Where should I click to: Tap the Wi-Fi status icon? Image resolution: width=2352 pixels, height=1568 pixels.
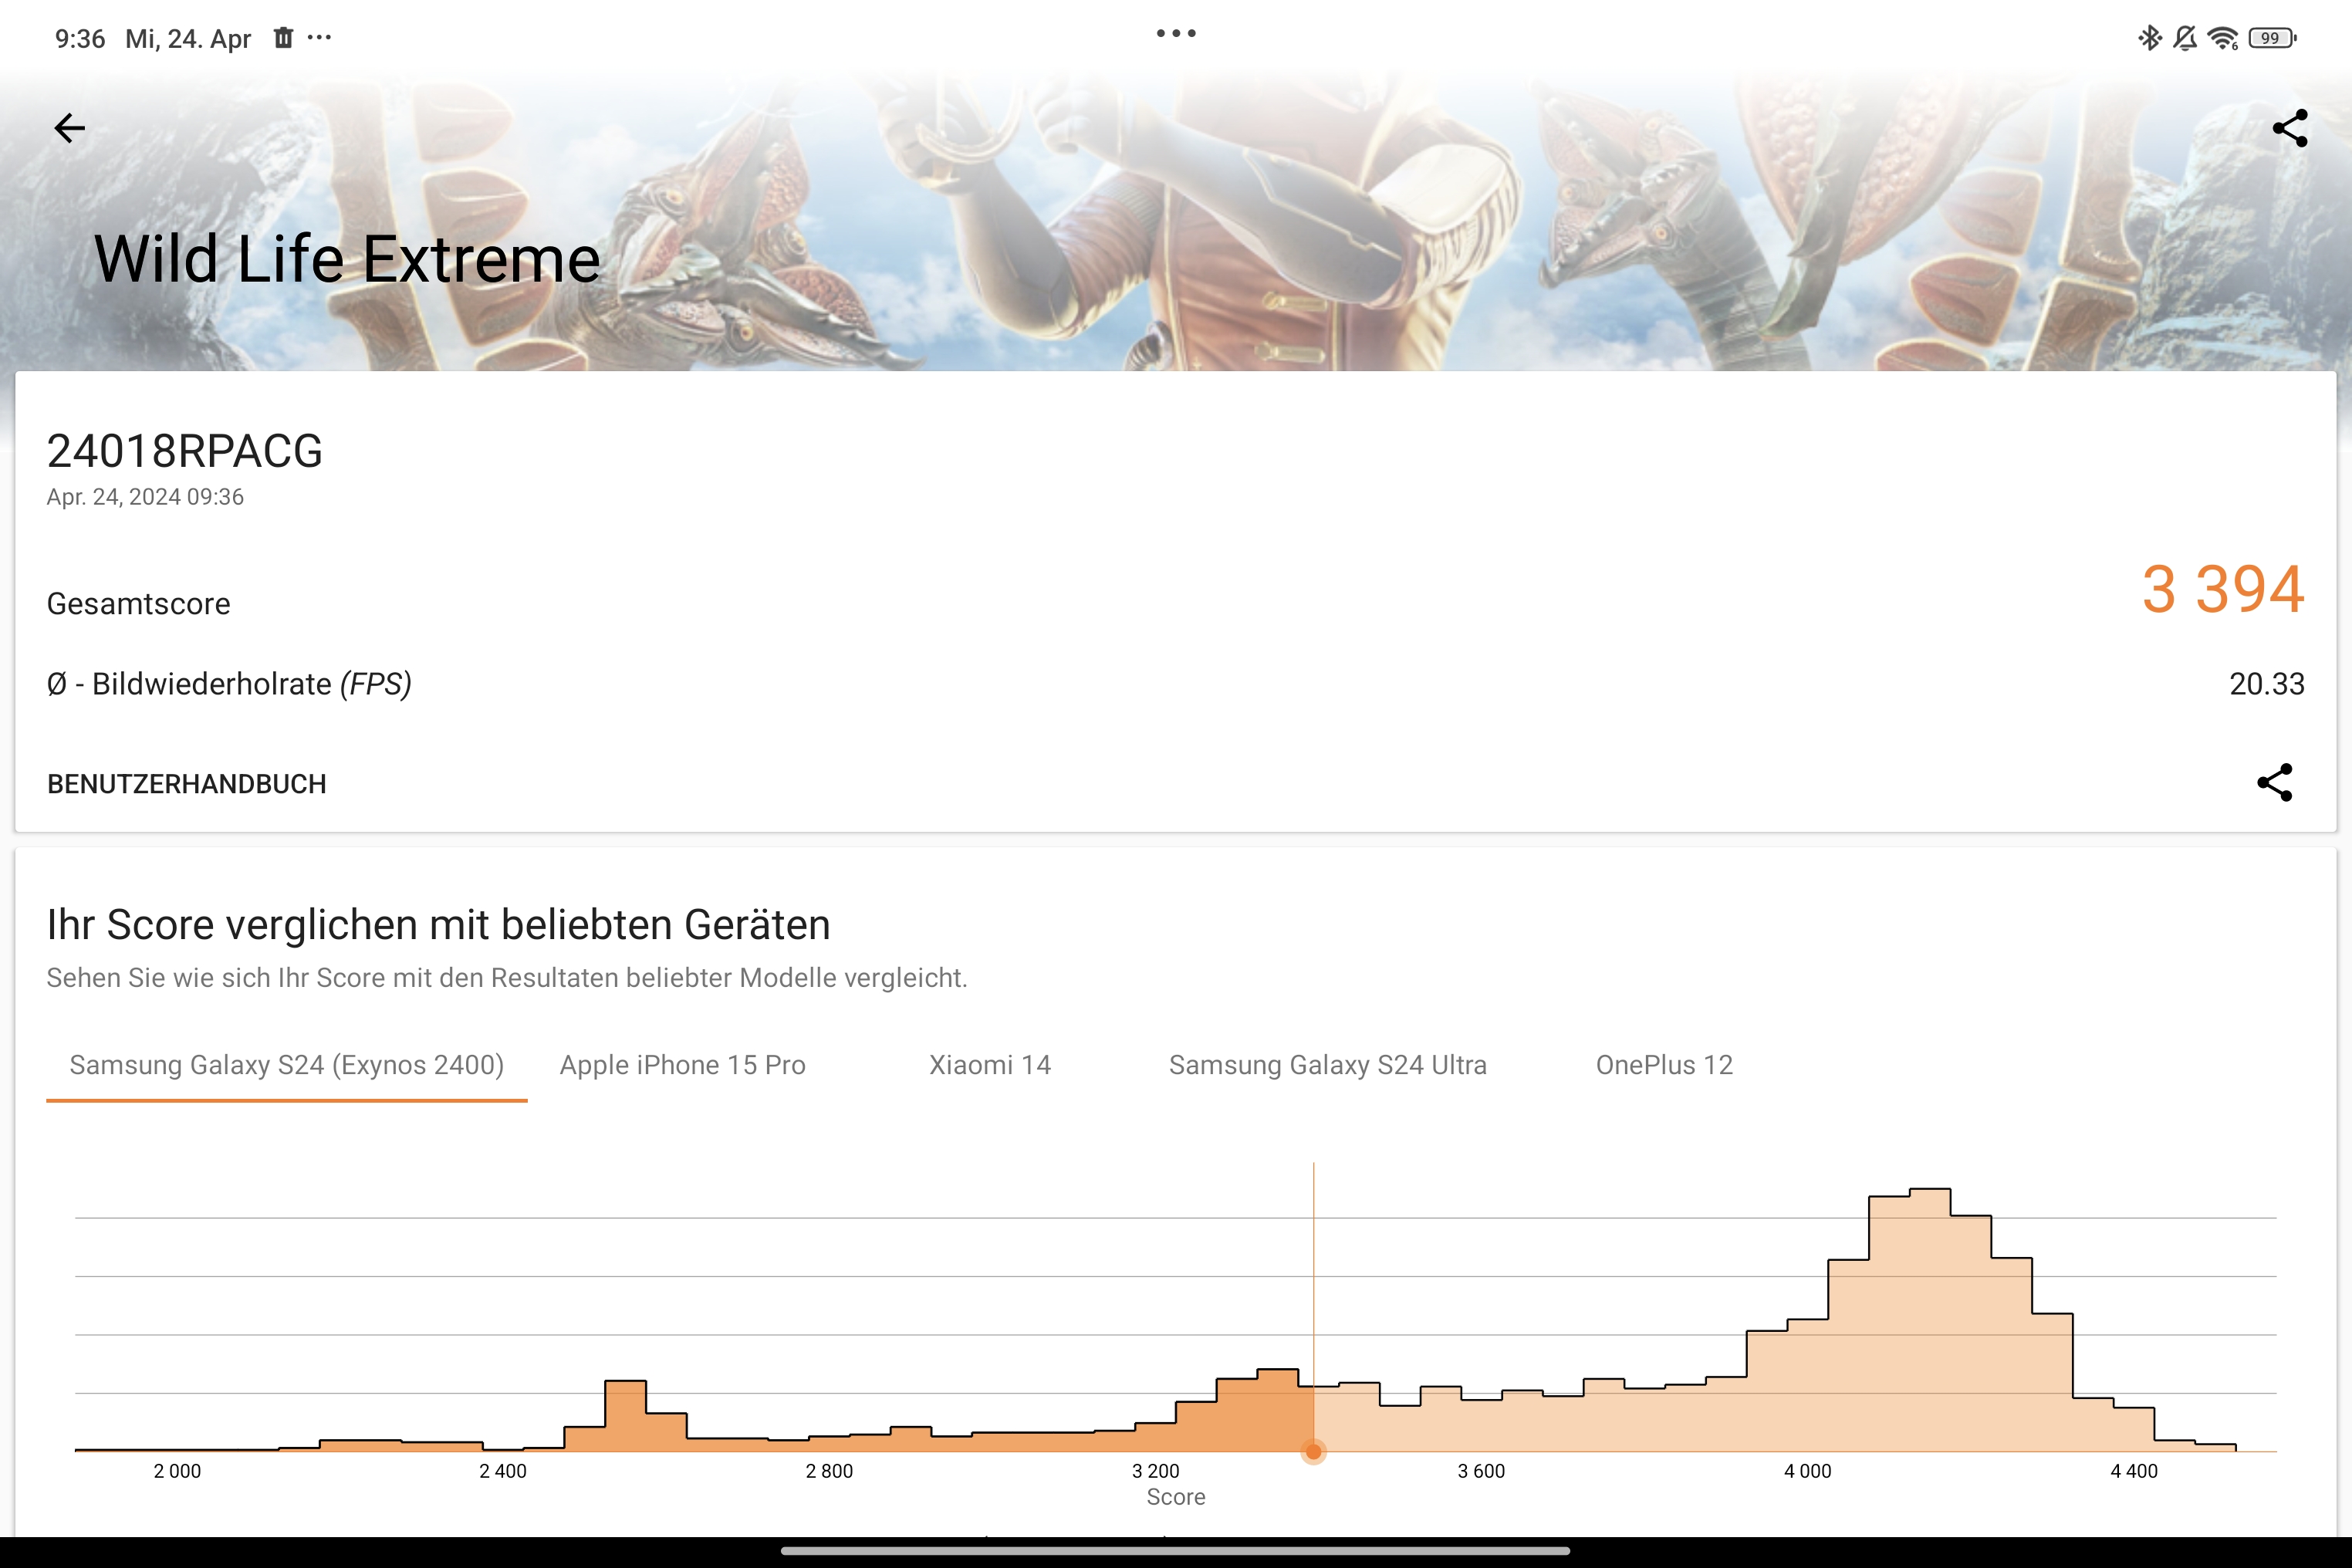tap(2223, 38)
